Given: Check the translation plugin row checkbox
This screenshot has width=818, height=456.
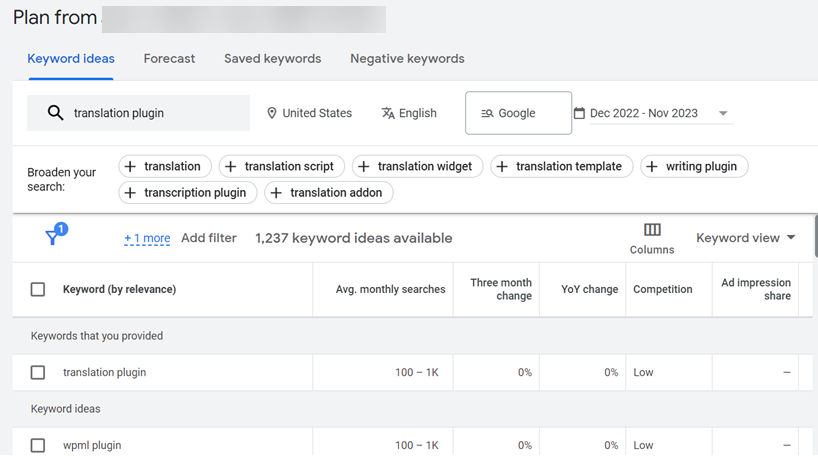Looking at the screenshot, I should pyautogui.click(x=38, y=373).
